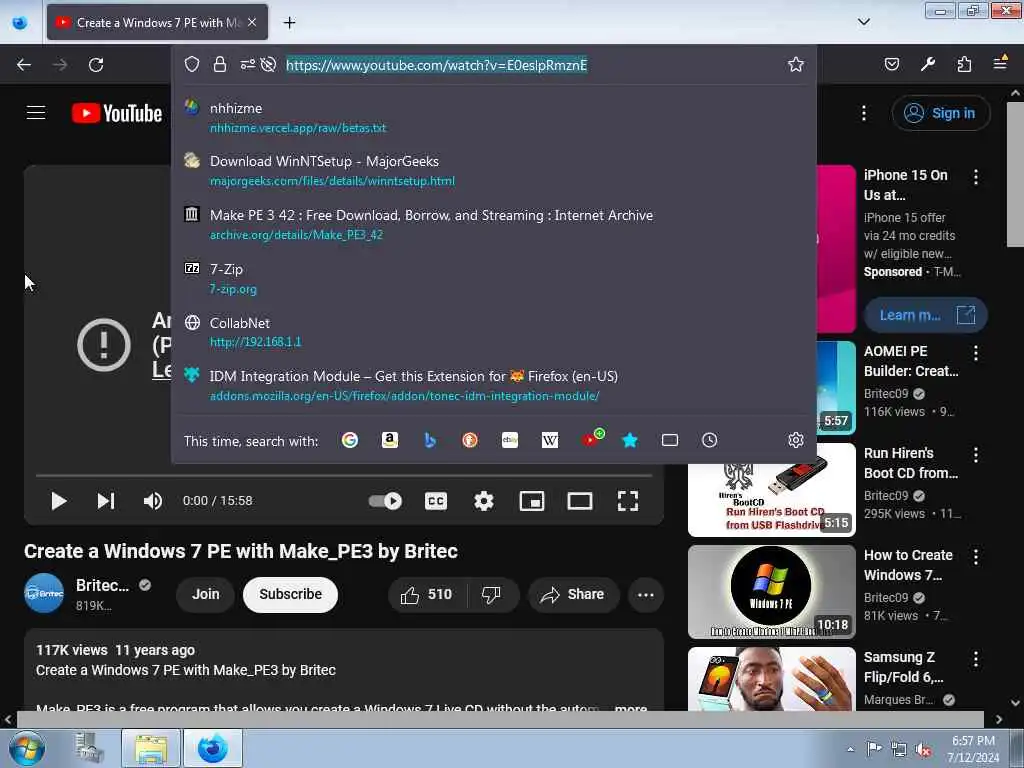Open YouTube hamburger guide menu

[x=36, y=113]
